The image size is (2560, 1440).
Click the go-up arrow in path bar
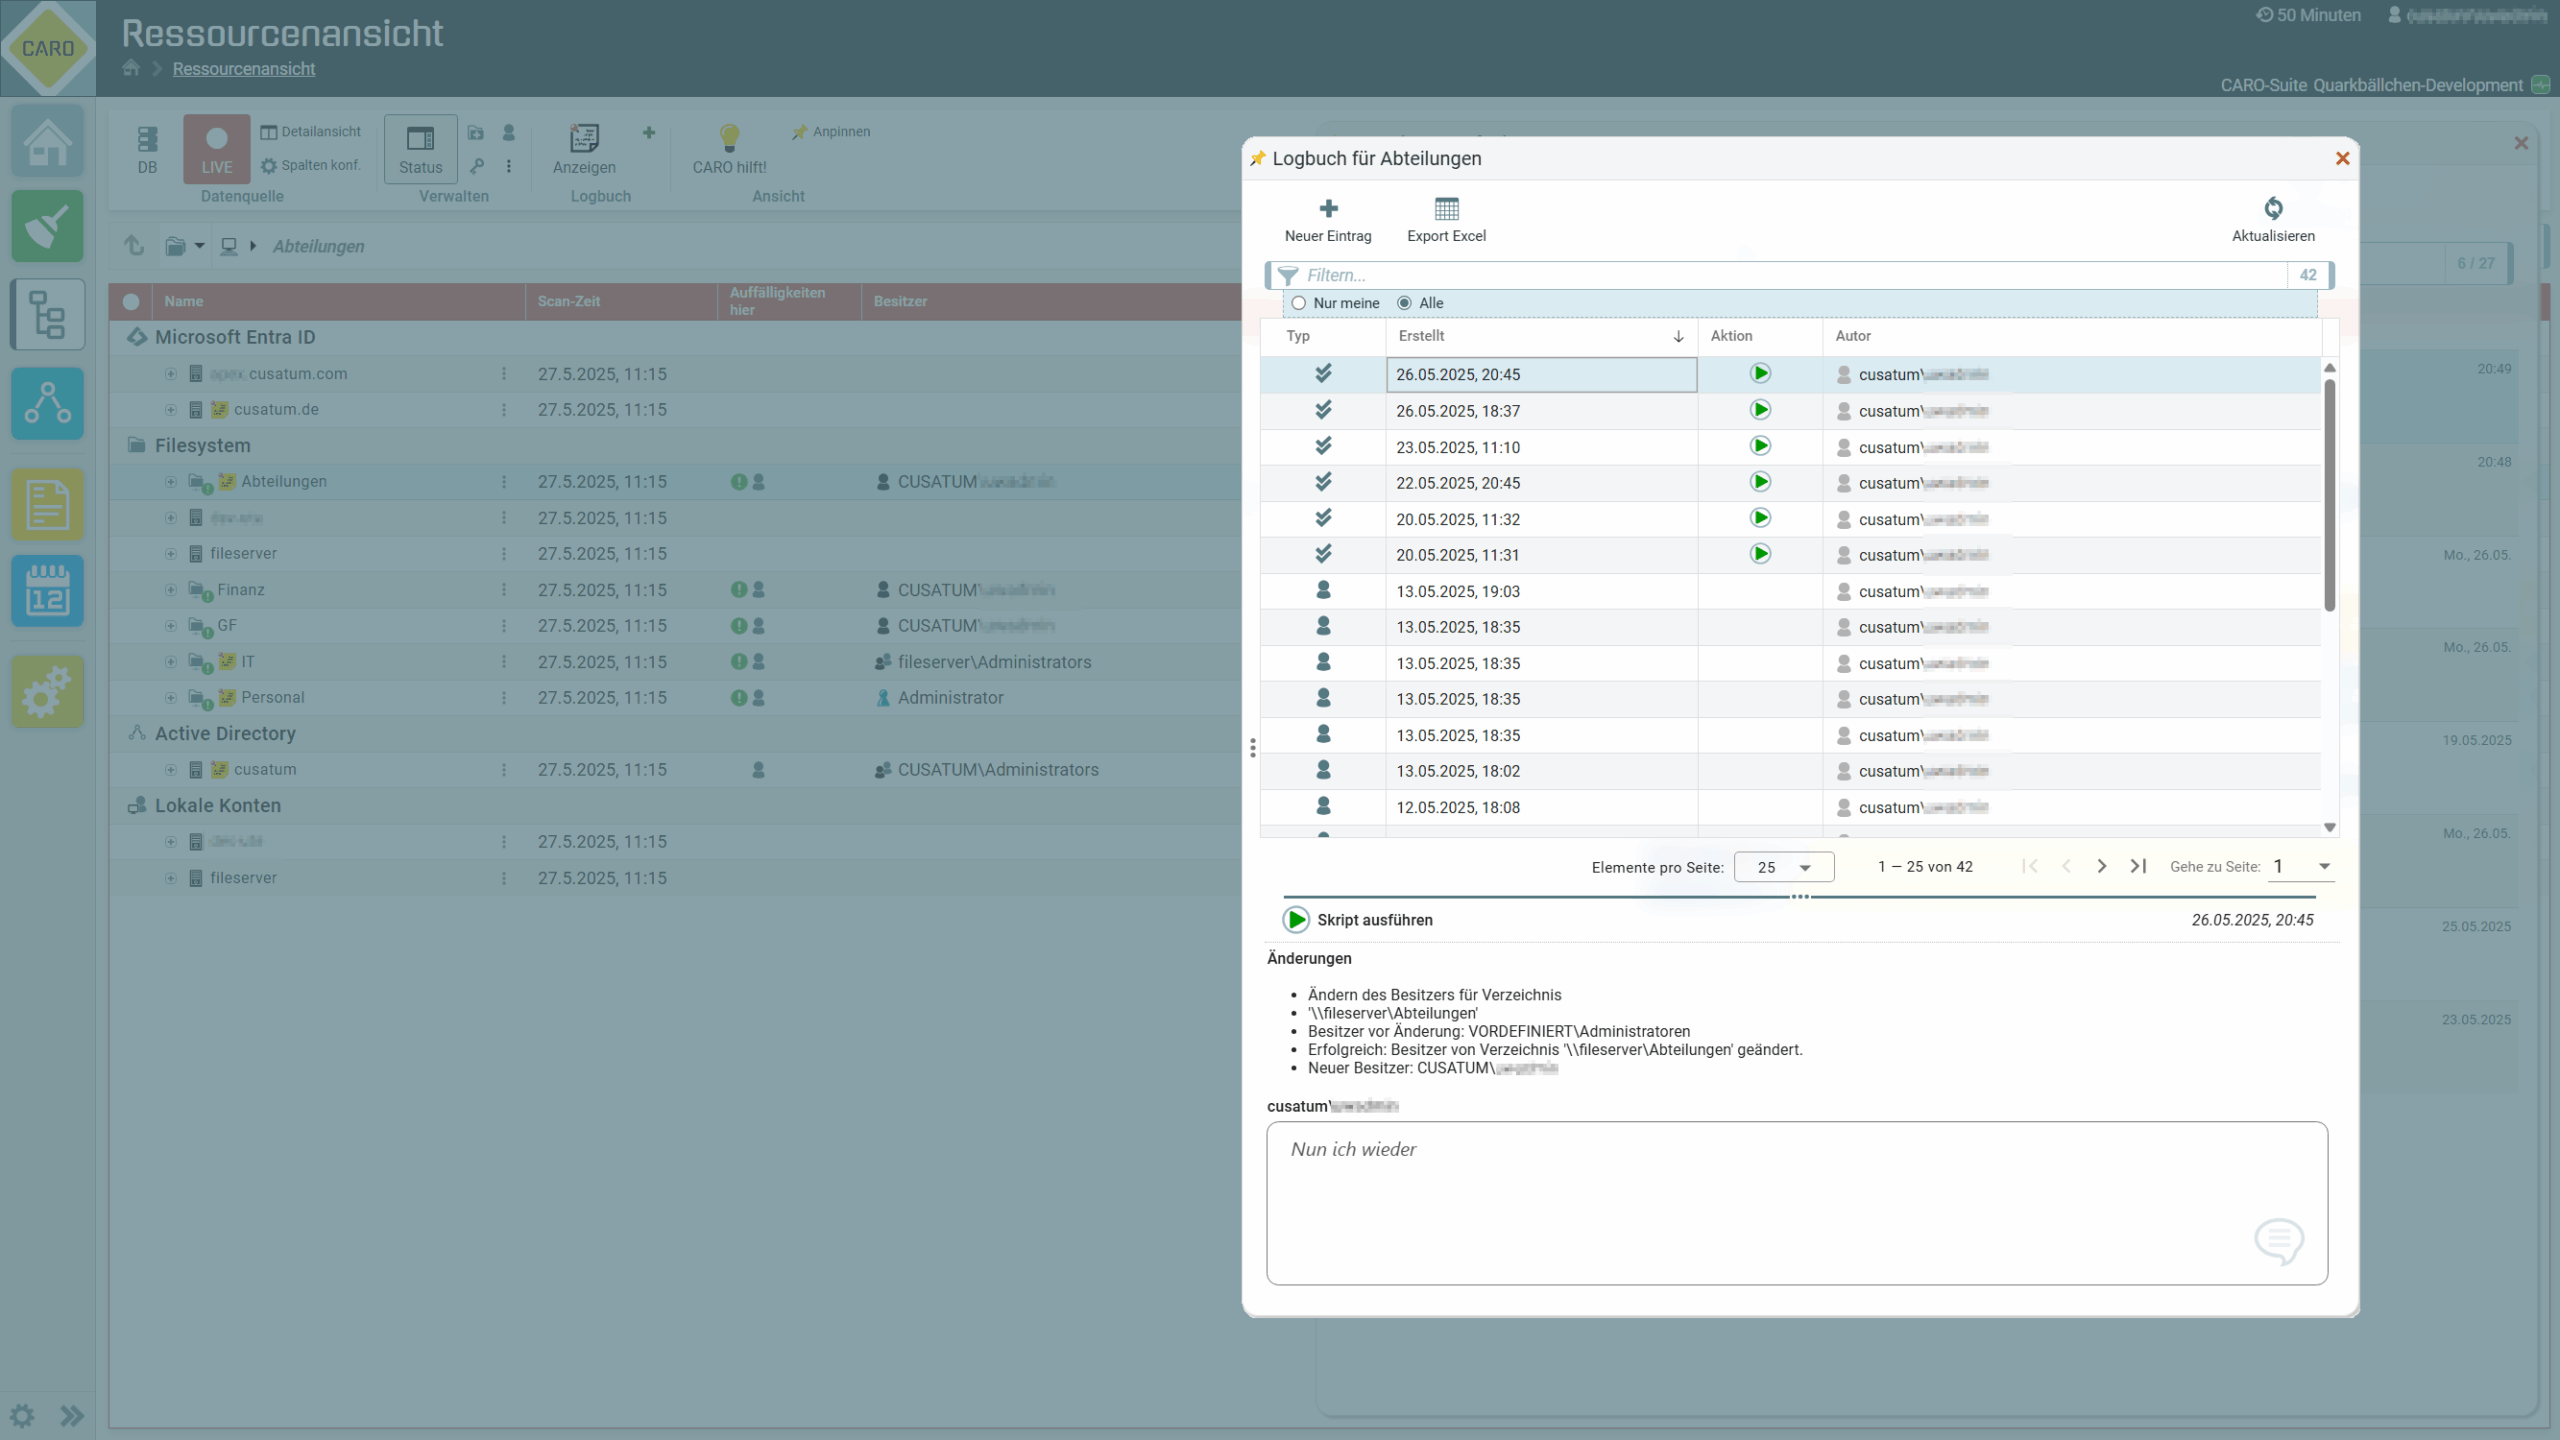(134, 245)
